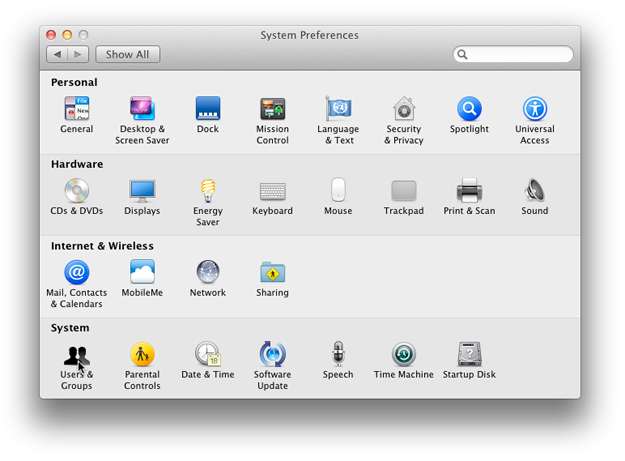Open Energy Saver preferences

click(x=207, y=191)
